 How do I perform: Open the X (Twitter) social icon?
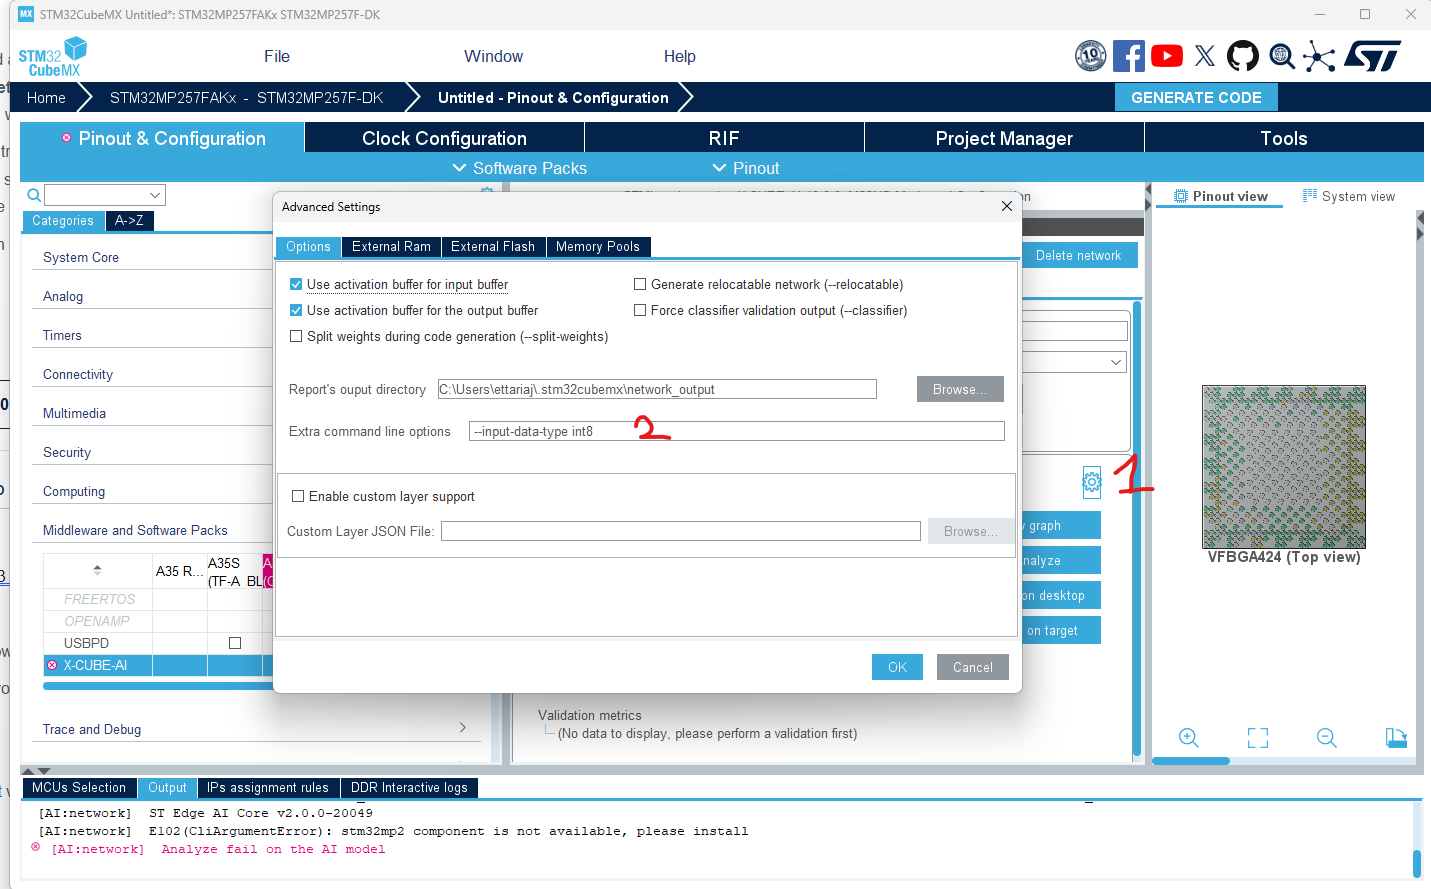[x=1204, y=56]
